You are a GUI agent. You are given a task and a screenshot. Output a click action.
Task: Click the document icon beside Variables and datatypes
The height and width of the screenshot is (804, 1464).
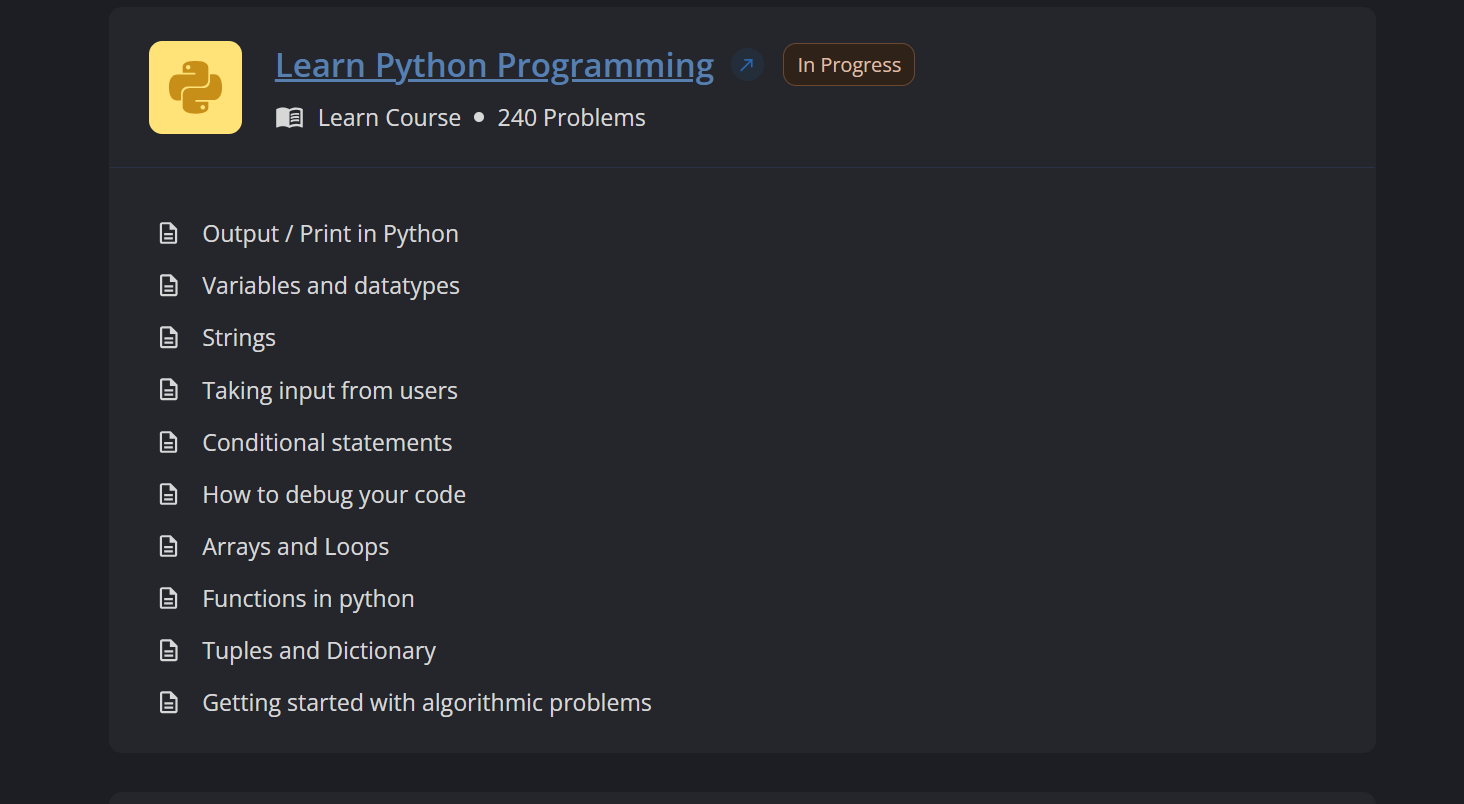click(169, 286)
